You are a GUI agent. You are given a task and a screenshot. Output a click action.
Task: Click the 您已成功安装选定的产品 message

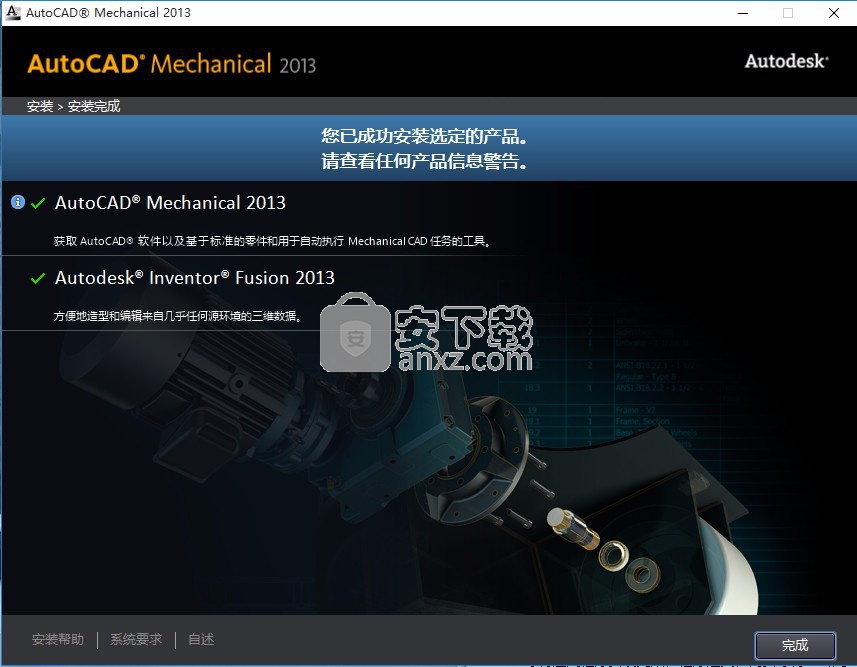pos(424,136)
